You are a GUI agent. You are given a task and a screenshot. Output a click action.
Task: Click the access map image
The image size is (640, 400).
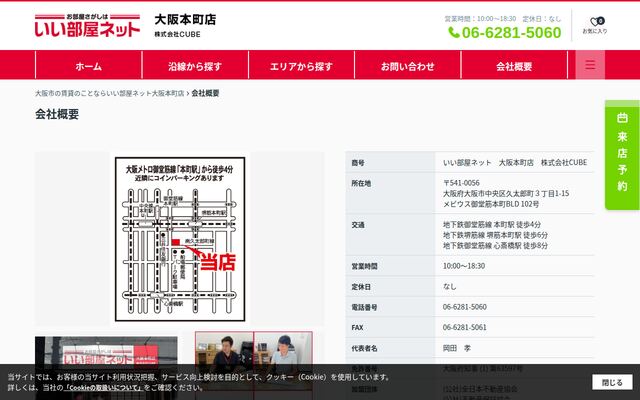180,239
